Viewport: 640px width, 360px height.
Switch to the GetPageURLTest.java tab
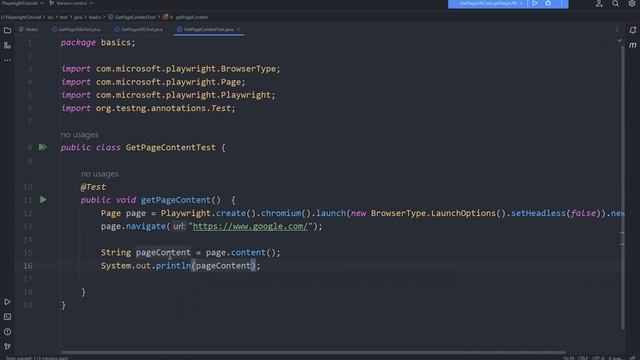tap(139, 29)
